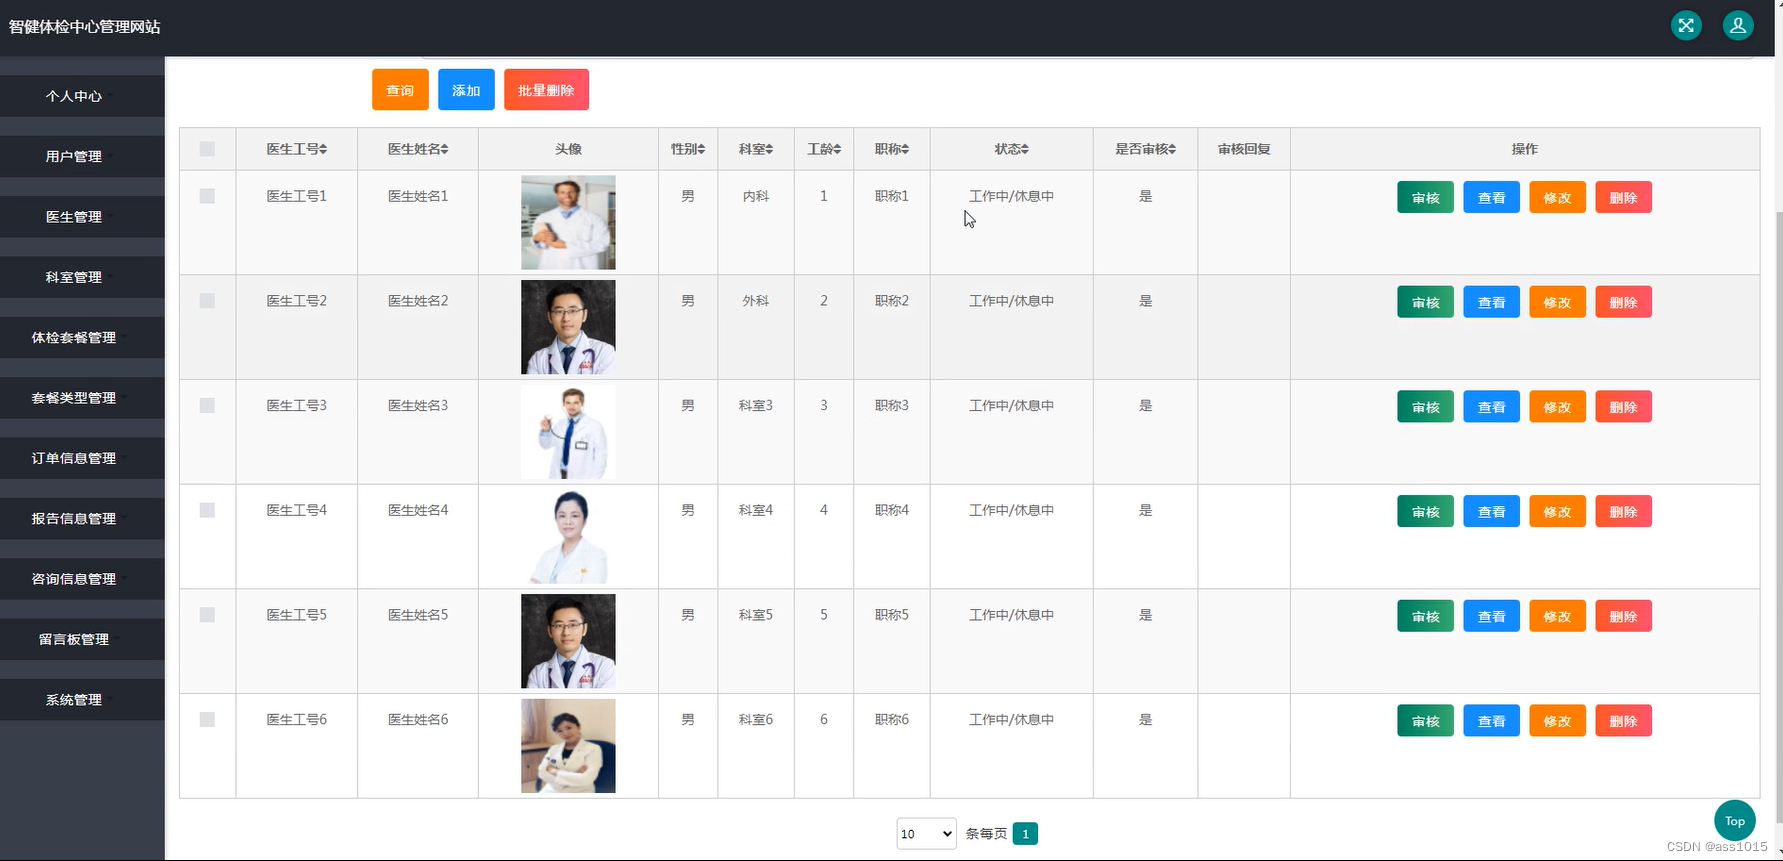This screenshot has width=1783, height=861.
Task: Click 修改 for 医生姓名5 row
Action: click(x=1557, y=616)
